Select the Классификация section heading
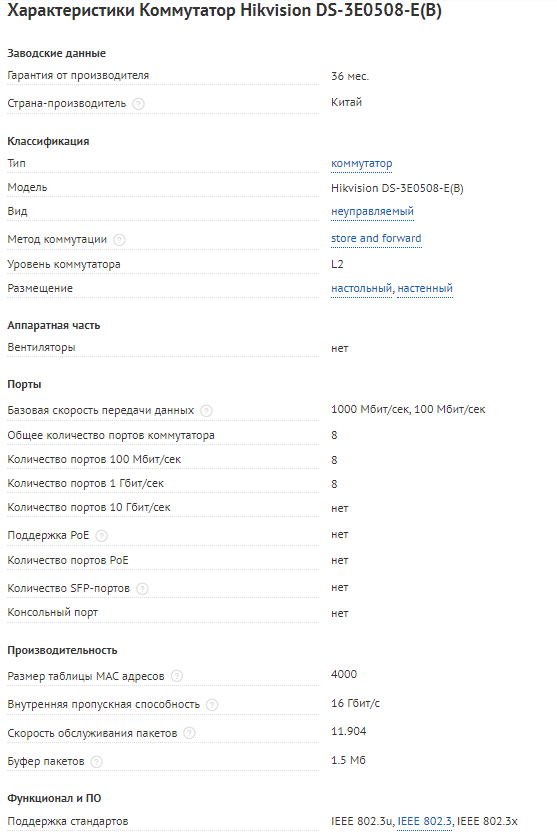557x838 pixels. [x=48, y=141]
